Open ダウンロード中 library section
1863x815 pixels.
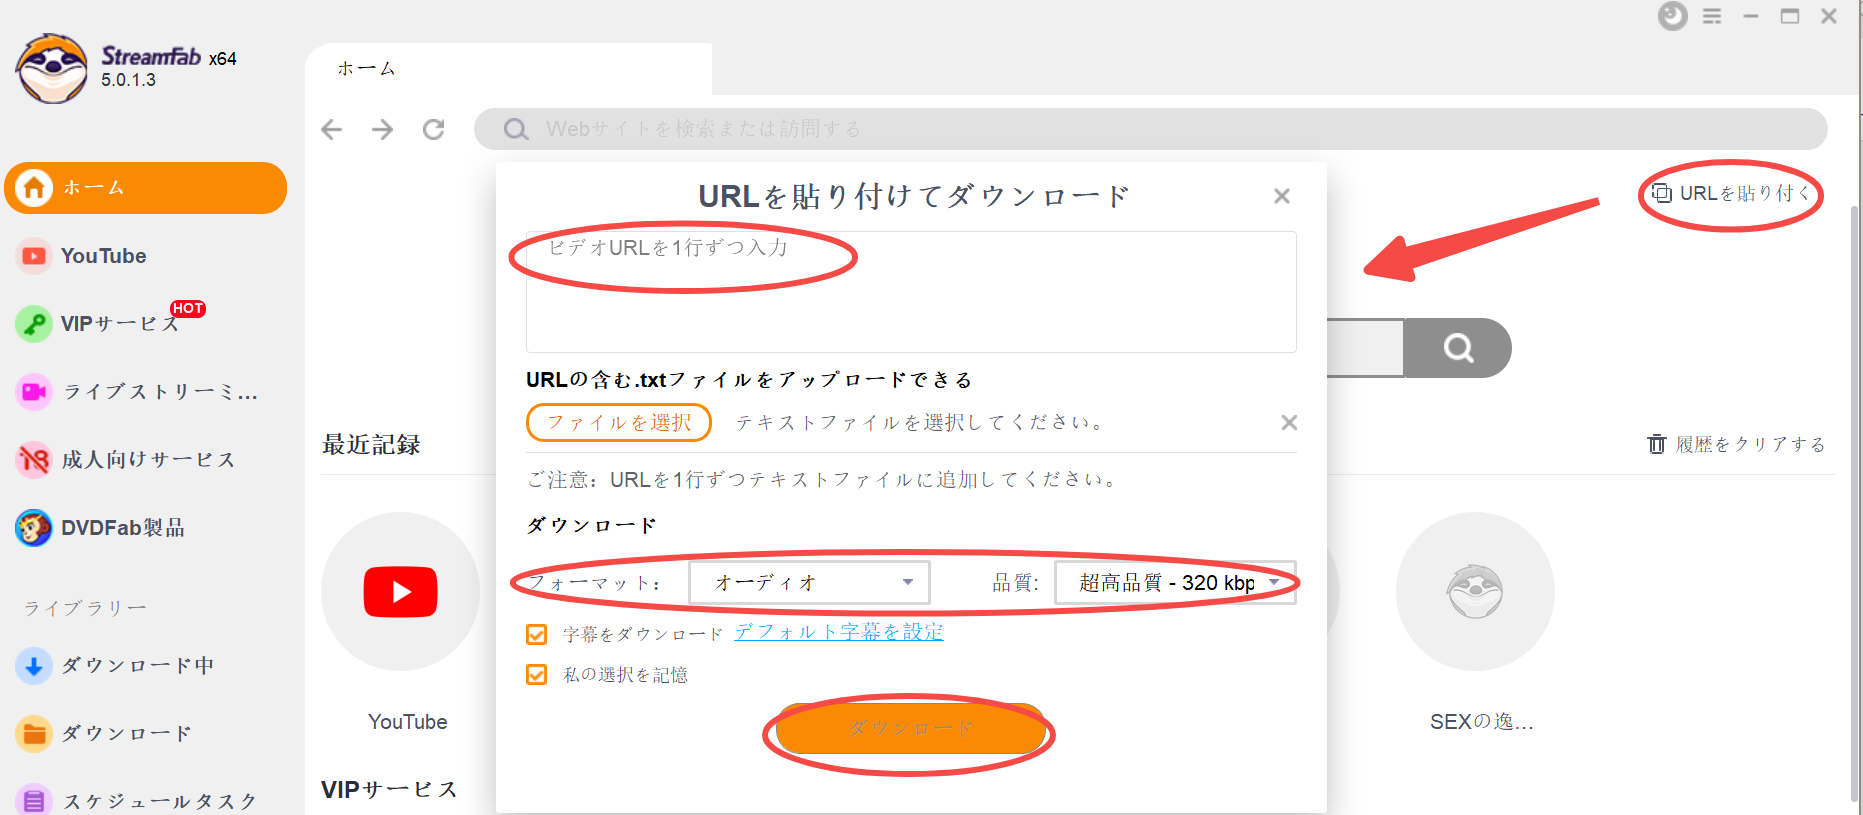pos(137,666)
